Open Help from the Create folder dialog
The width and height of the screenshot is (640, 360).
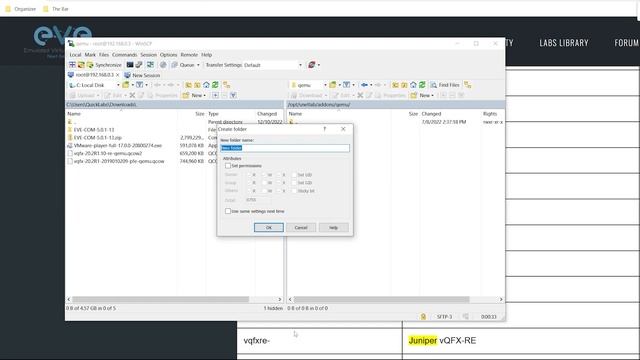click(333, 227)
